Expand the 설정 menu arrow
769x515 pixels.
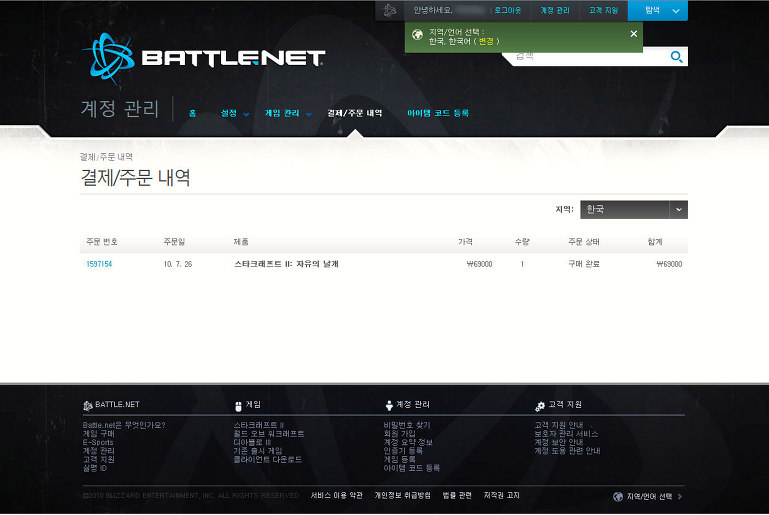(x=246, y=114)
